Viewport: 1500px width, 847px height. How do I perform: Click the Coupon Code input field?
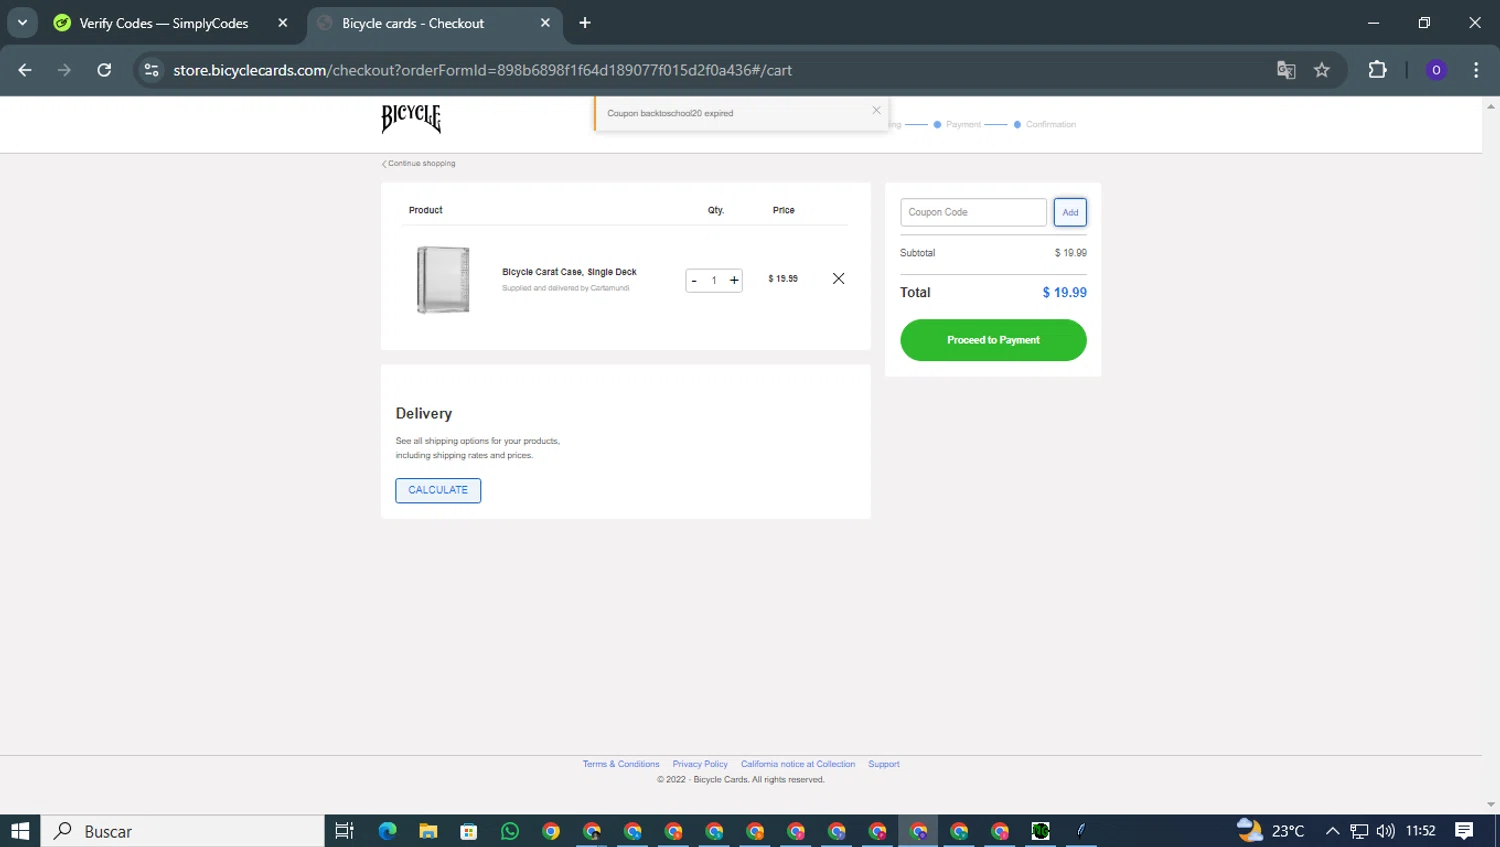coord(973,212)
